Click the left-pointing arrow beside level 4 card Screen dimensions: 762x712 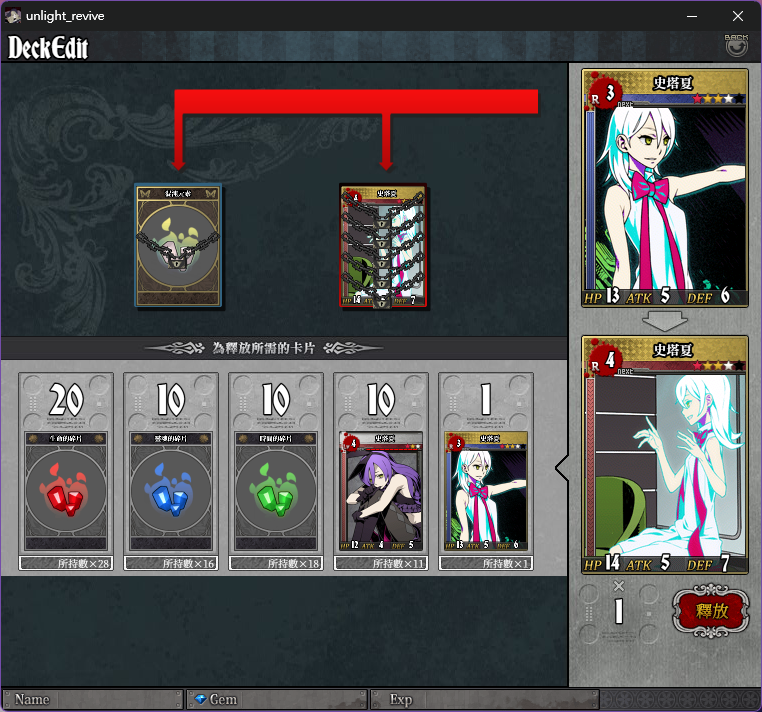point(562,468)
